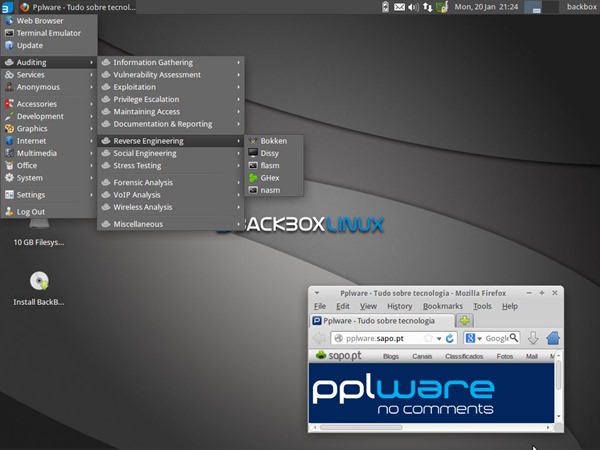Expand the System submenu
Image resolution: width=600 pixels, height=450 pixels.
point(49,178)
